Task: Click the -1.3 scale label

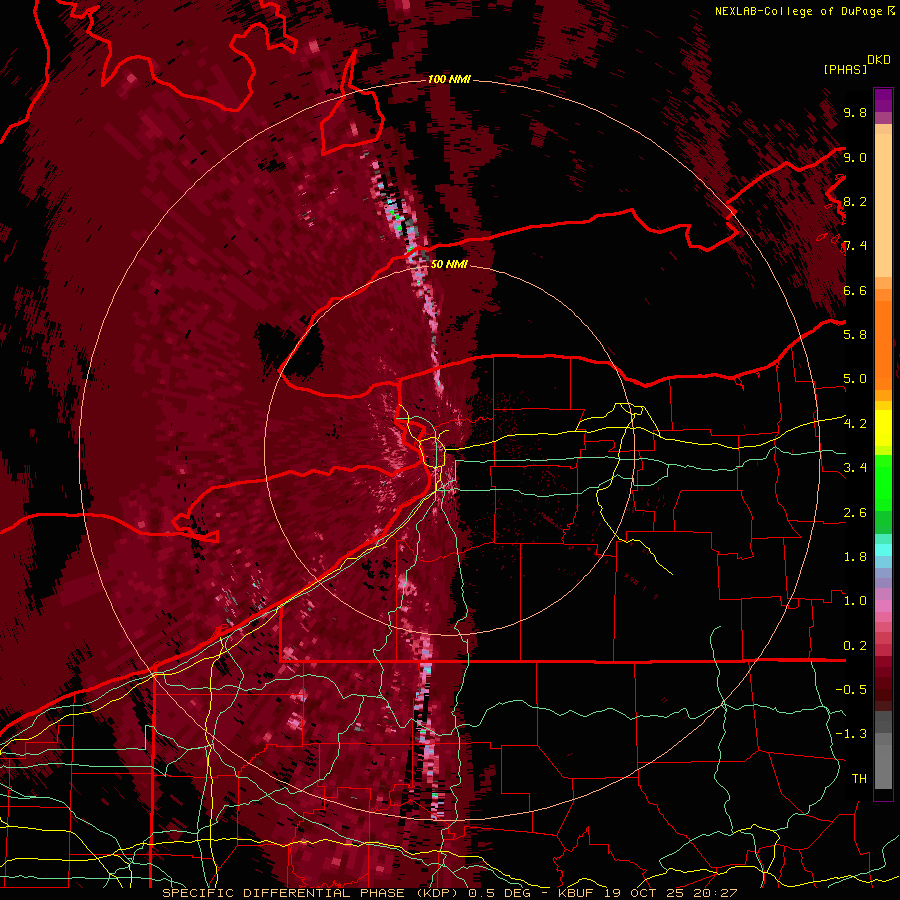Action: [x=851, y=734]
